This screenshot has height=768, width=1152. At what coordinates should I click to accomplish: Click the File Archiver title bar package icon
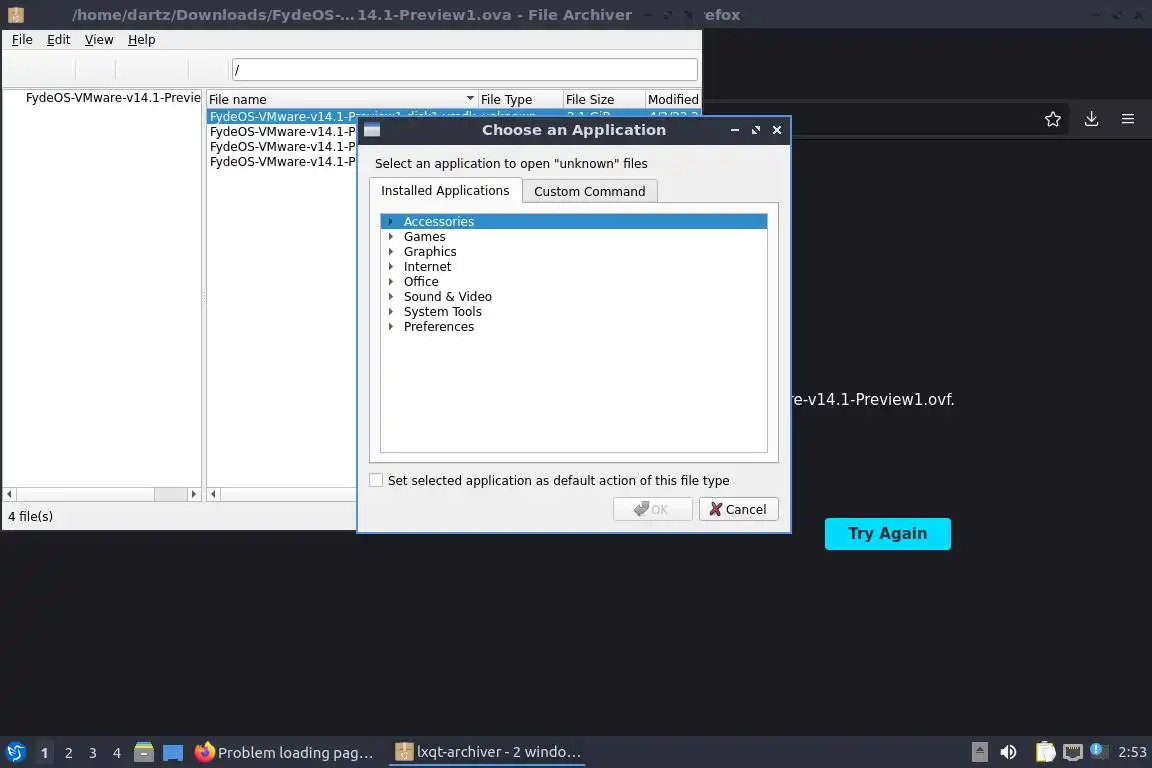[15, 15]
